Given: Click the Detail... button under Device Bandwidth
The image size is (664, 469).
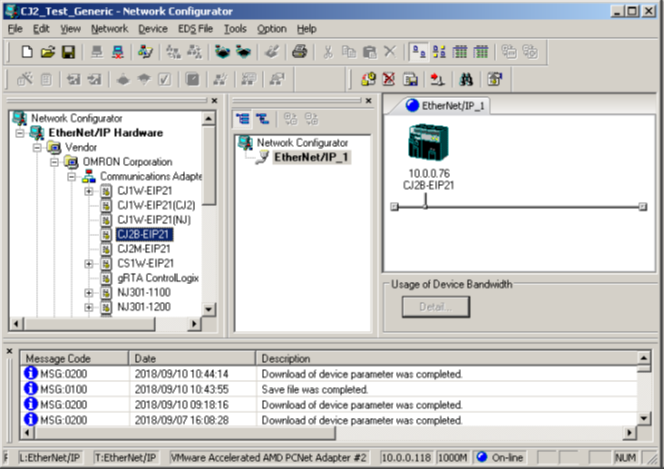Looking at the screenshot, I should click(435, 306).
